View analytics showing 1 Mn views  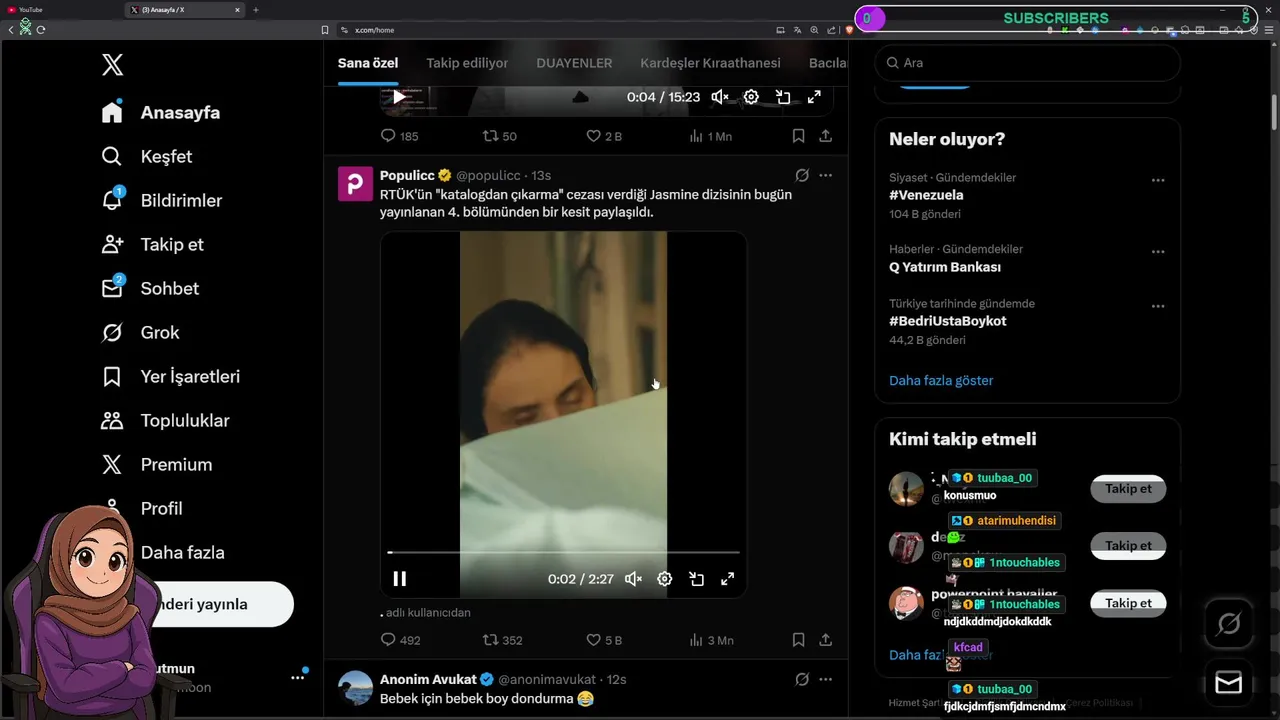click(x=710, y=136)
